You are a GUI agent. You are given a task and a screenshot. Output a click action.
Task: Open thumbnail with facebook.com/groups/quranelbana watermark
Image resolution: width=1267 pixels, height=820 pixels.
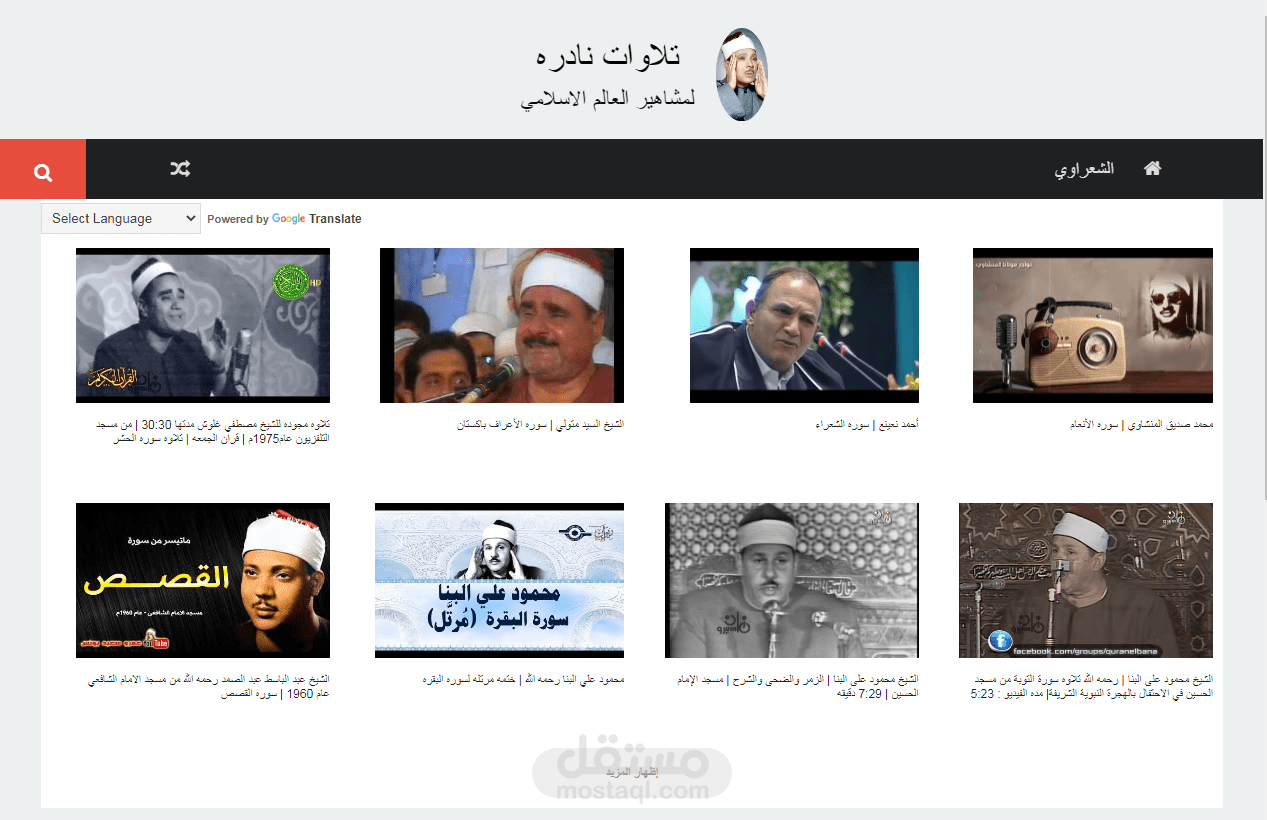coord(1086,580)
